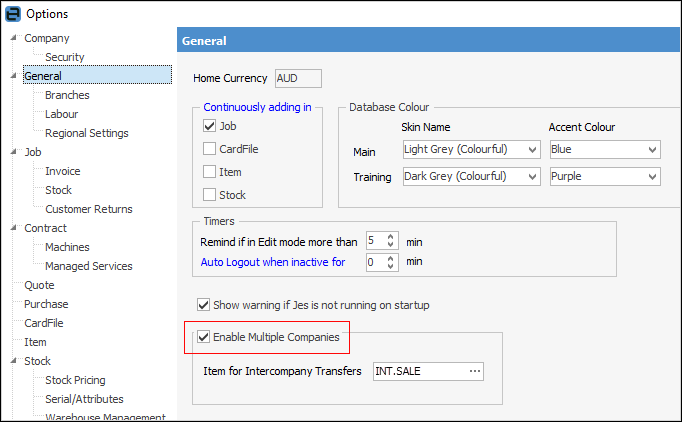Click the Options window app icon
The height and width of the screenshot is (422, 682).
tap(13, 14)
